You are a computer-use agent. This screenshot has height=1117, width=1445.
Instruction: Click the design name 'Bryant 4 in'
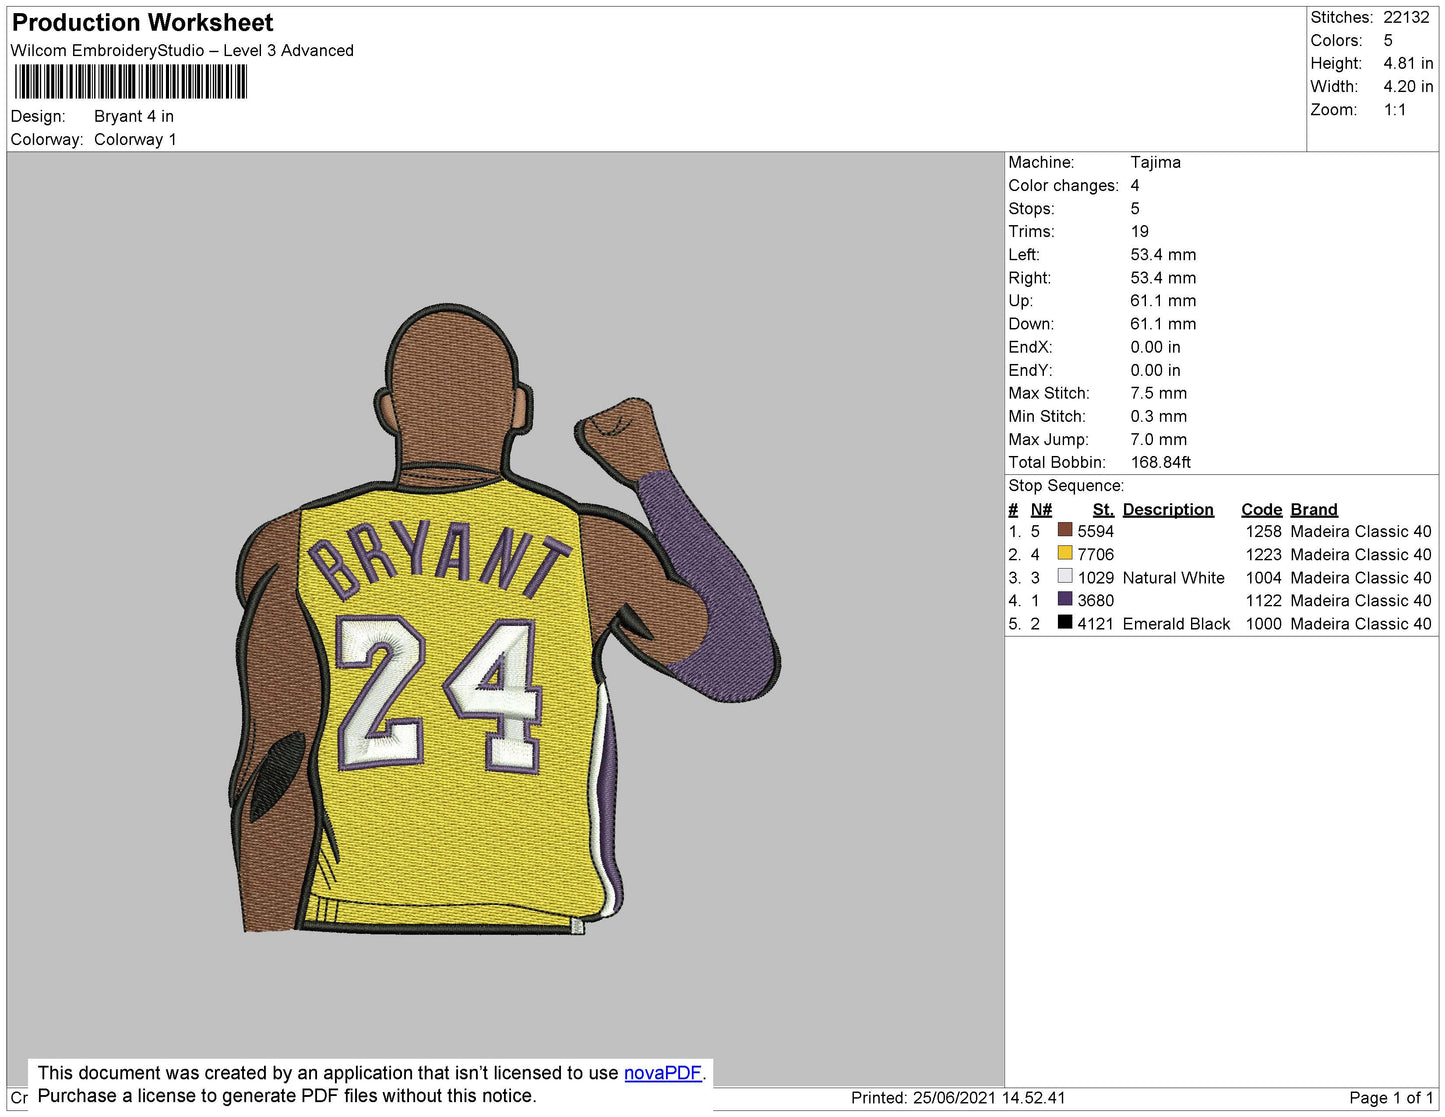pyautogui.click(x=134, y=117)
